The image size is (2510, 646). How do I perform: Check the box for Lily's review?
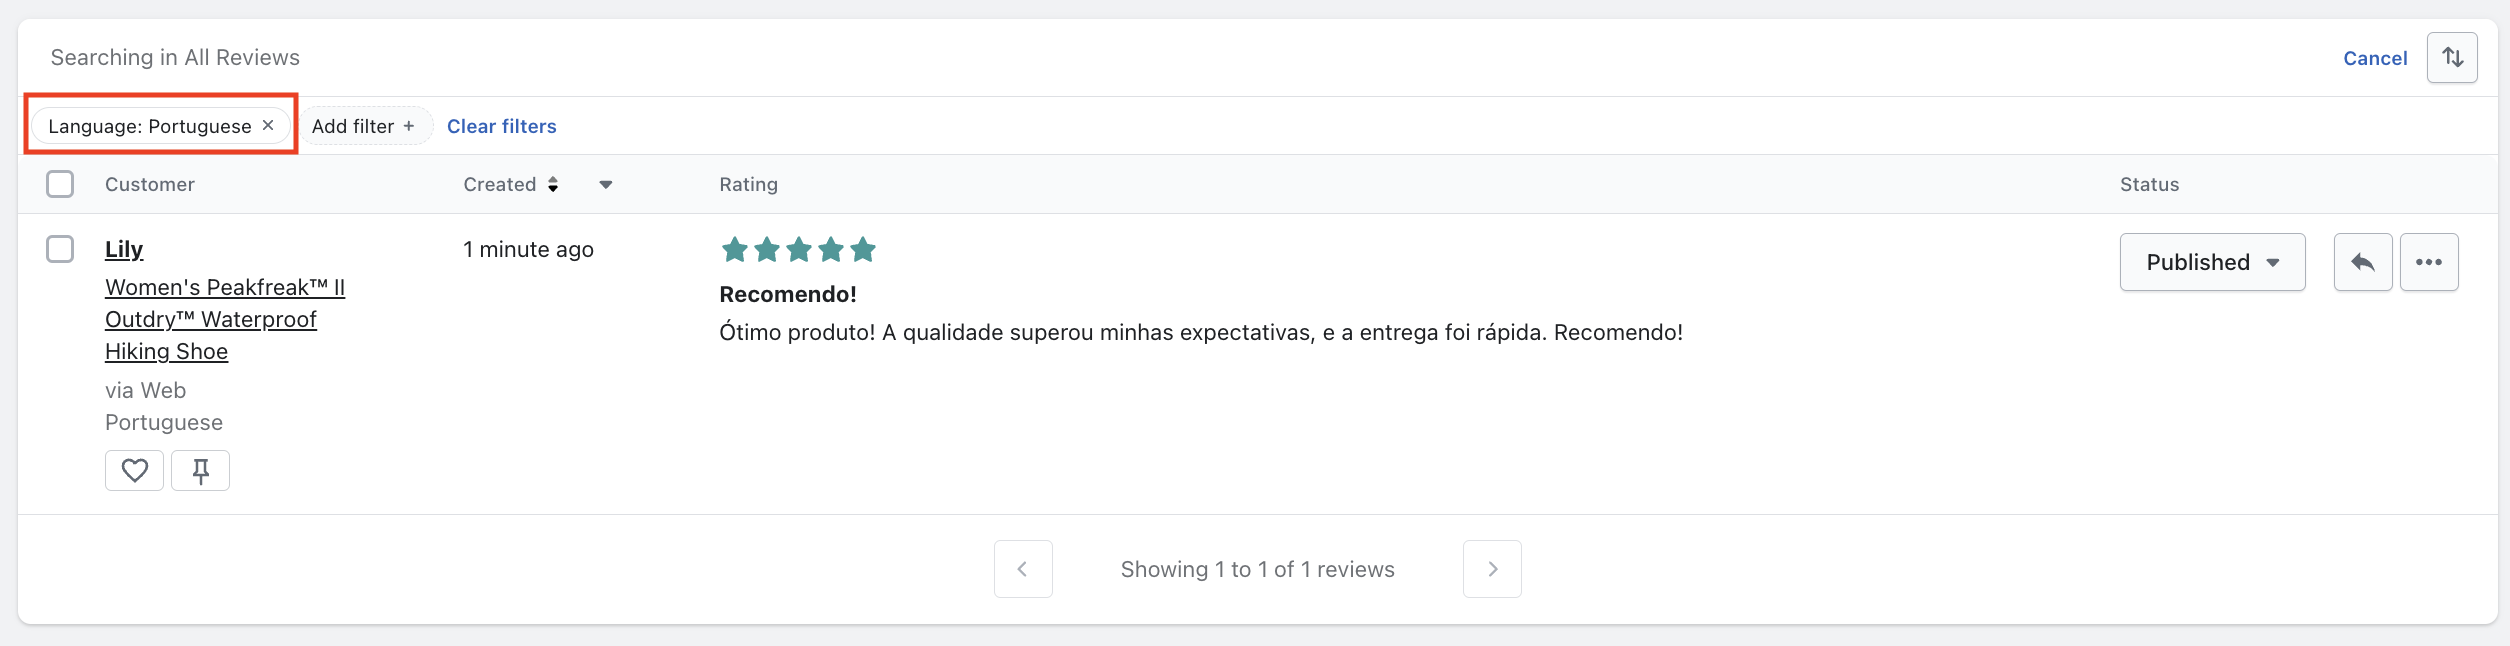coord(60,249)
